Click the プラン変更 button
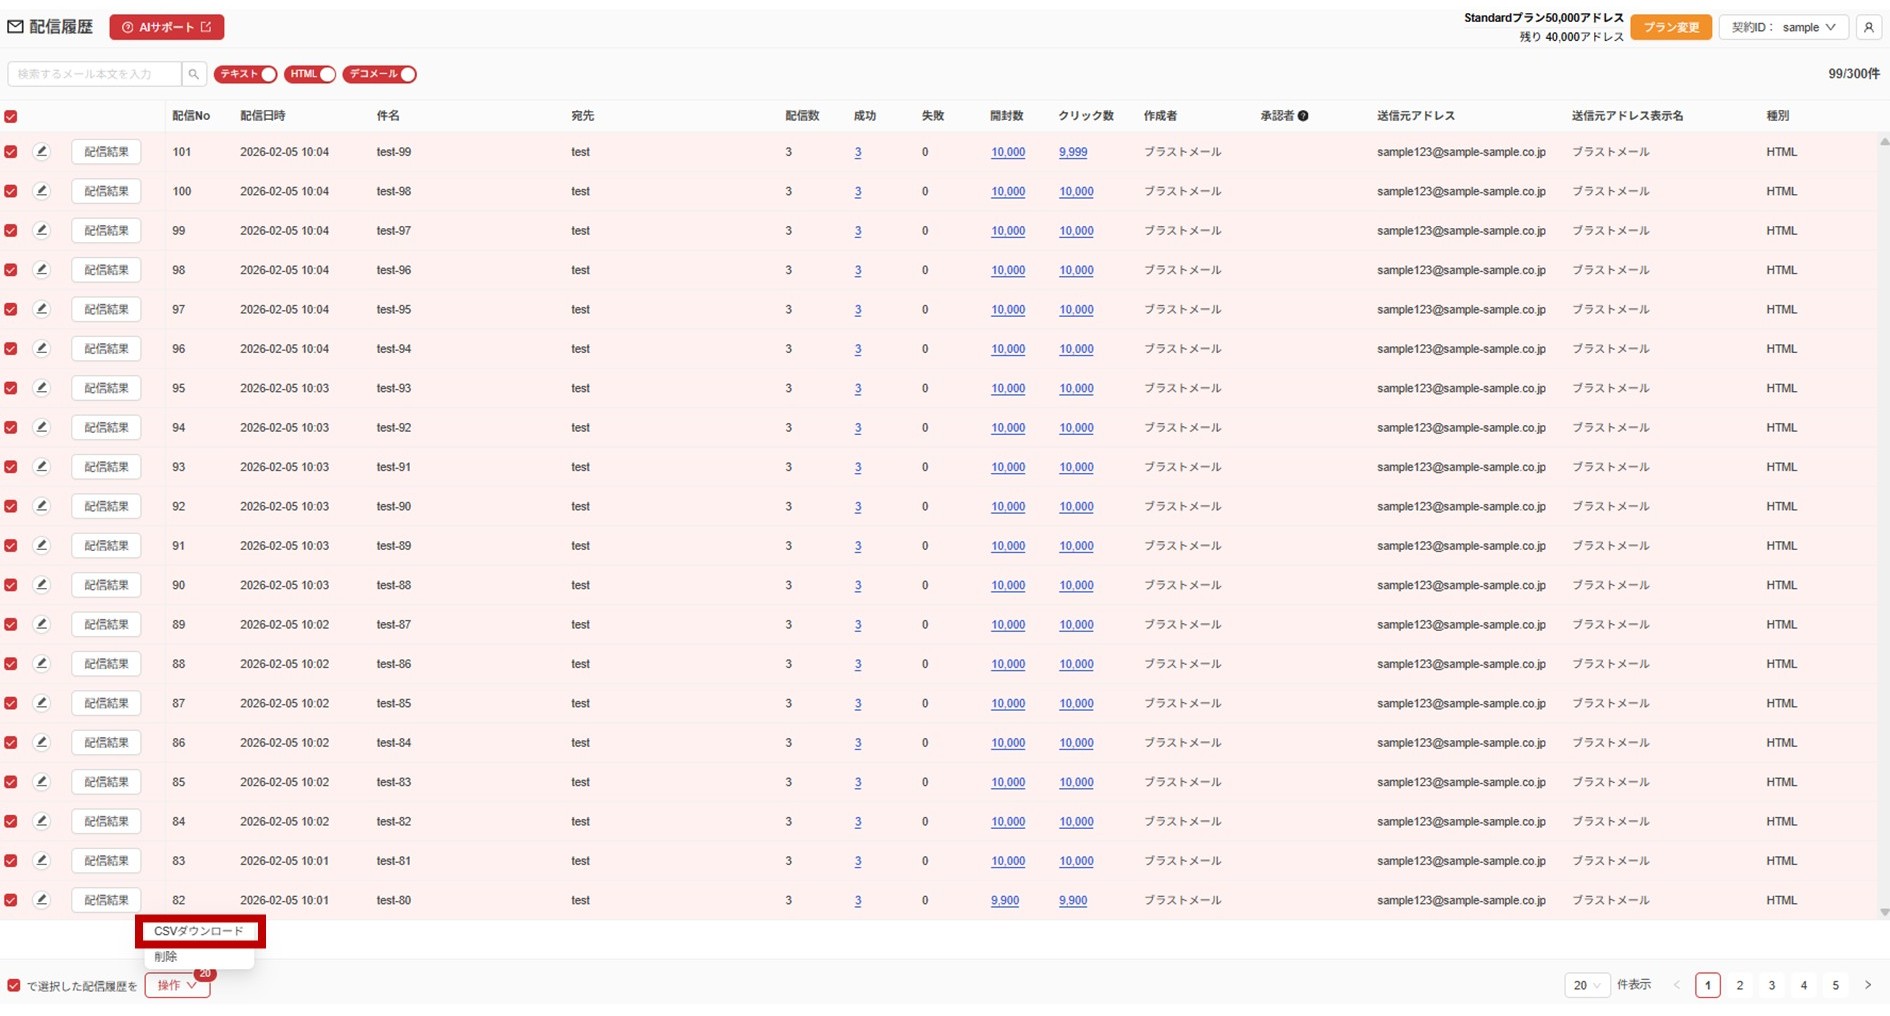 (1670, 27)
